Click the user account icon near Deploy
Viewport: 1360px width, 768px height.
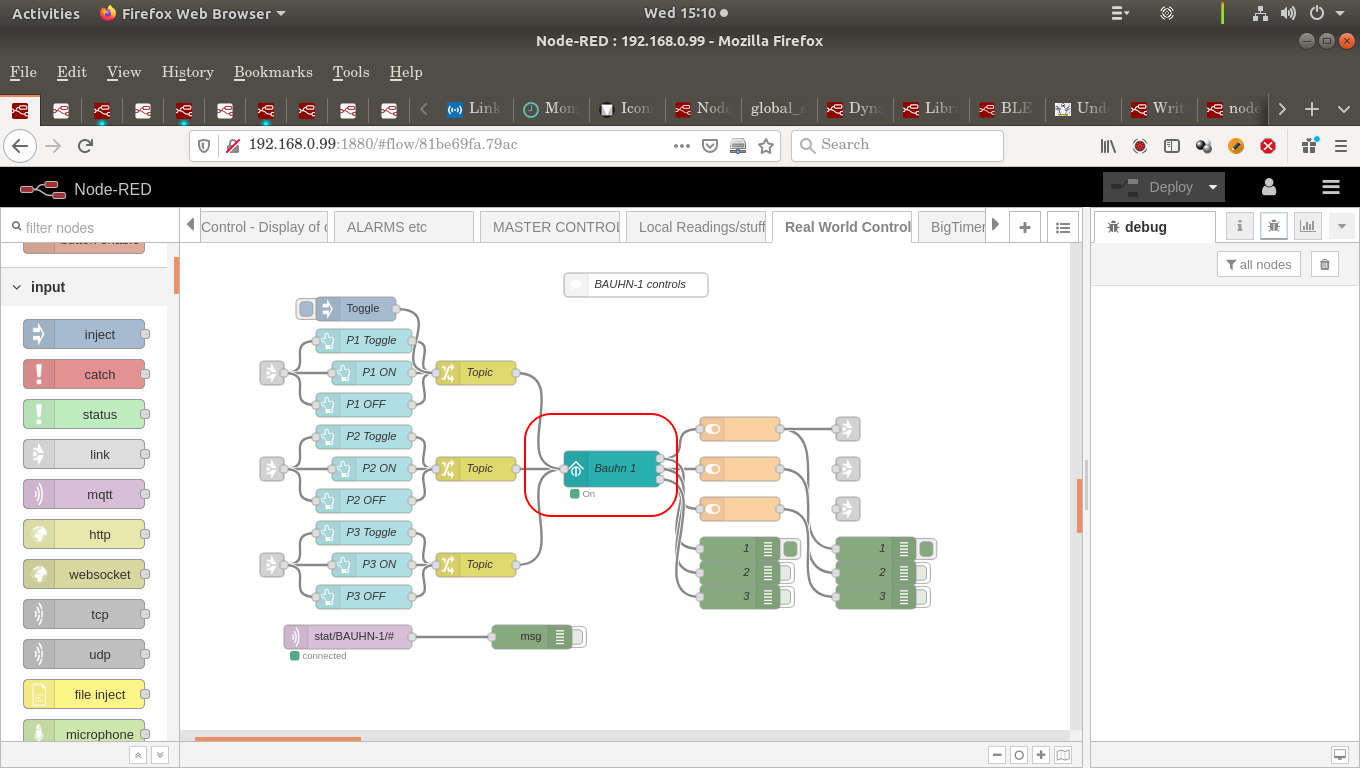coord(1268,186)
